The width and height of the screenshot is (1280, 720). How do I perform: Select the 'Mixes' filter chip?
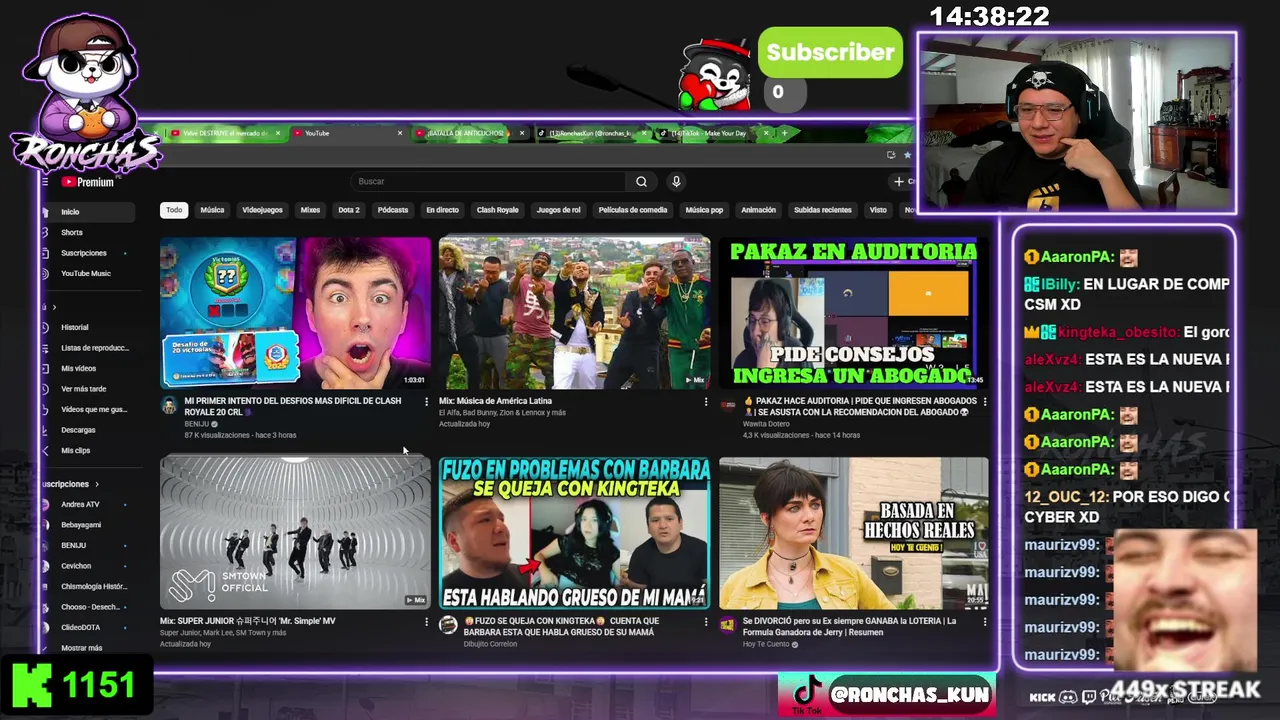(x=310, y=210)
